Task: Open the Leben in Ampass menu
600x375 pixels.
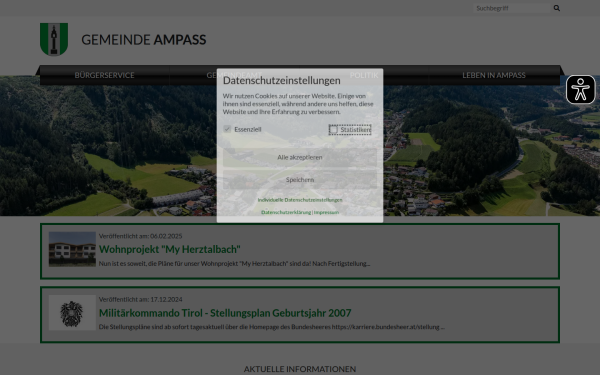Action: click(494, 75)
